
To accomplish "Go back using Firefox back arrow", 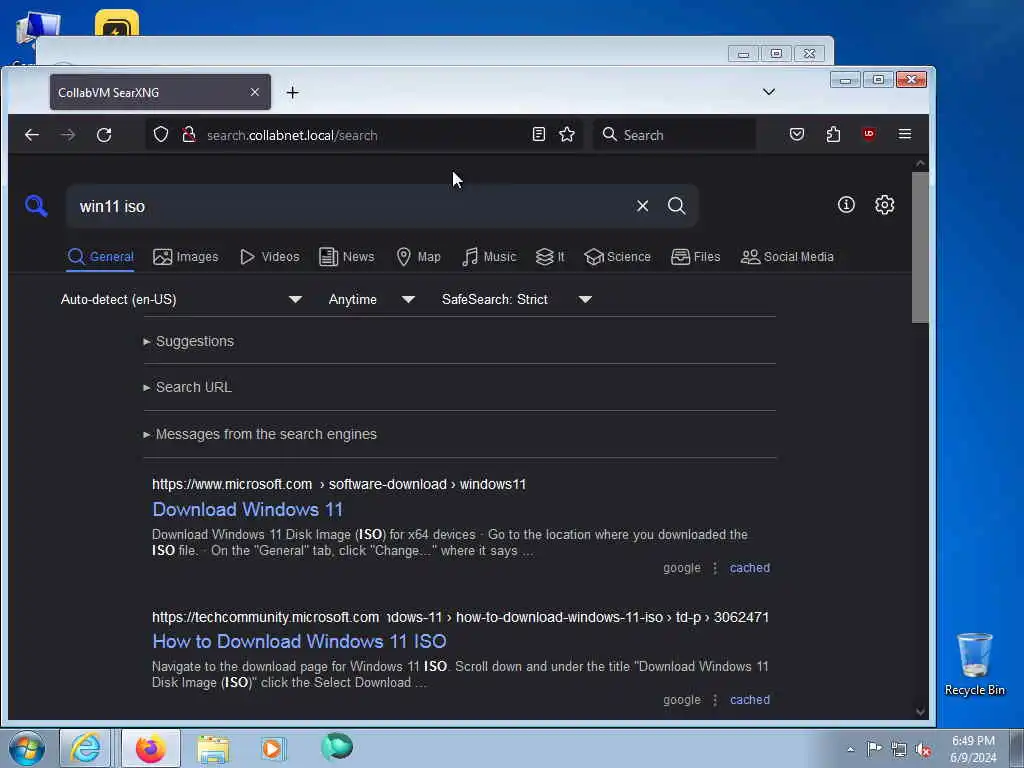I will pos(31,135).
